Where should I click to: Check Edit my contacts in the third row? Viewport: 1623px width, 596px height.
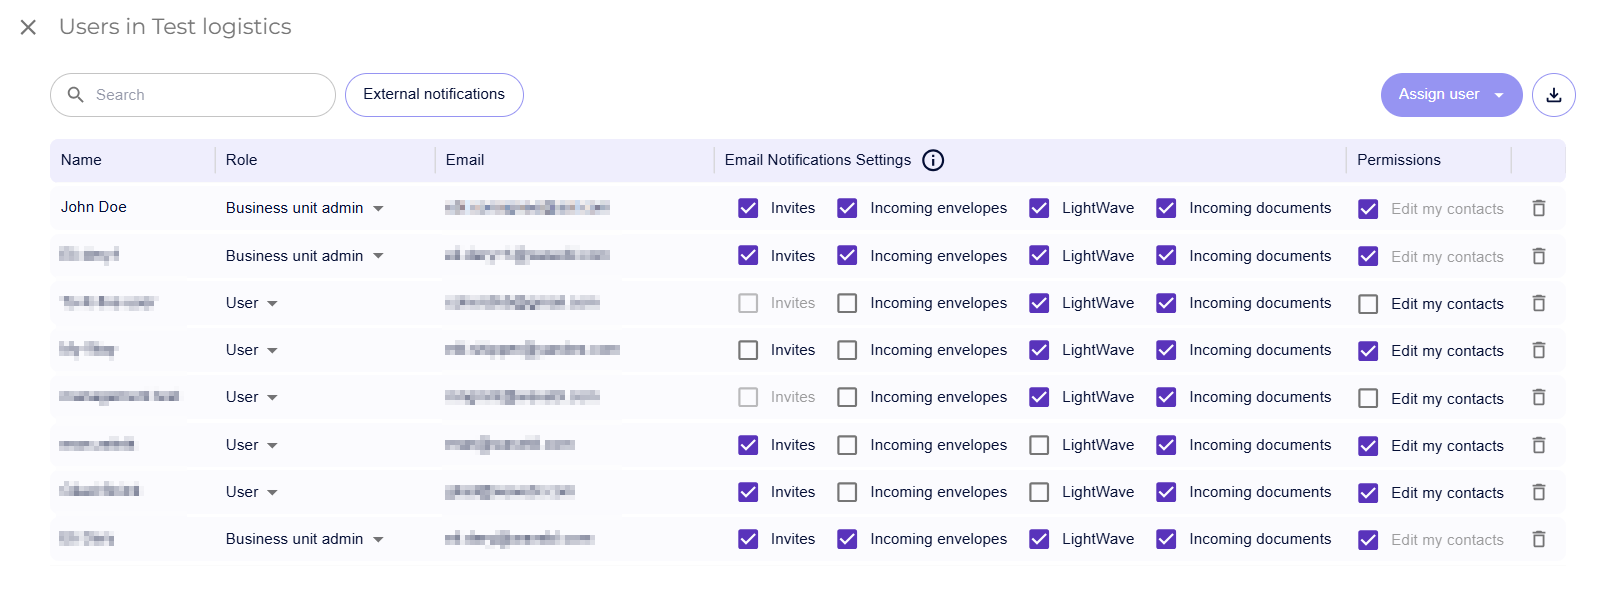[1368, 304]
